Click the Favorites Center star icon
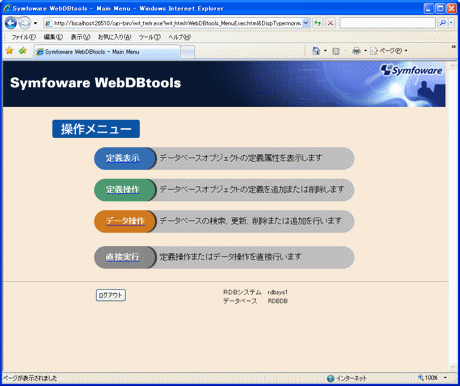The height and width of the screenshot is (386, 460). tap(10, 51)
